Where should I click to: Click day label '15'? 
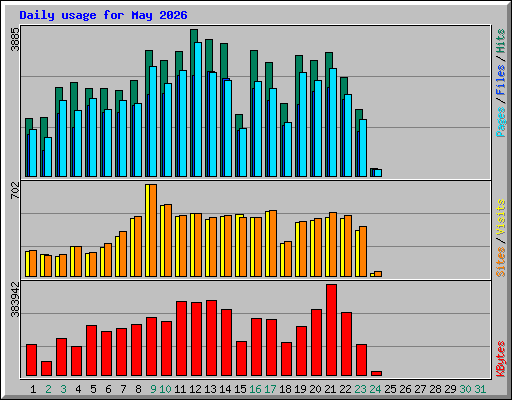240,389
